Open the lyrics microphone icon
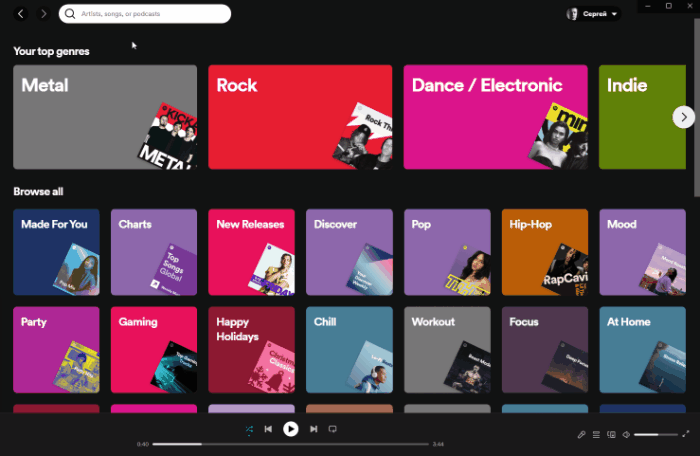This screenshot has width=700, height=456. [582, 435]
